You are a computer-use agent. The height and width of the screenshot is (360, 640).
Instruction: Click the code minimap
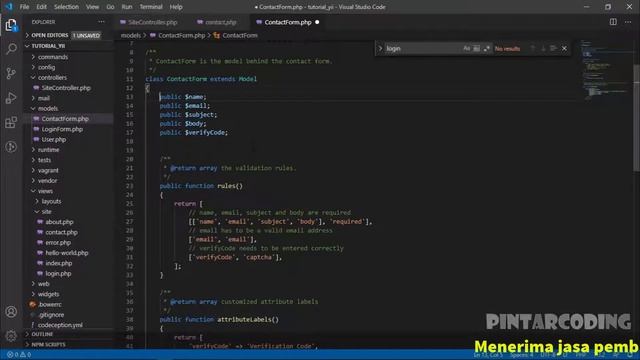pos(605,69)
